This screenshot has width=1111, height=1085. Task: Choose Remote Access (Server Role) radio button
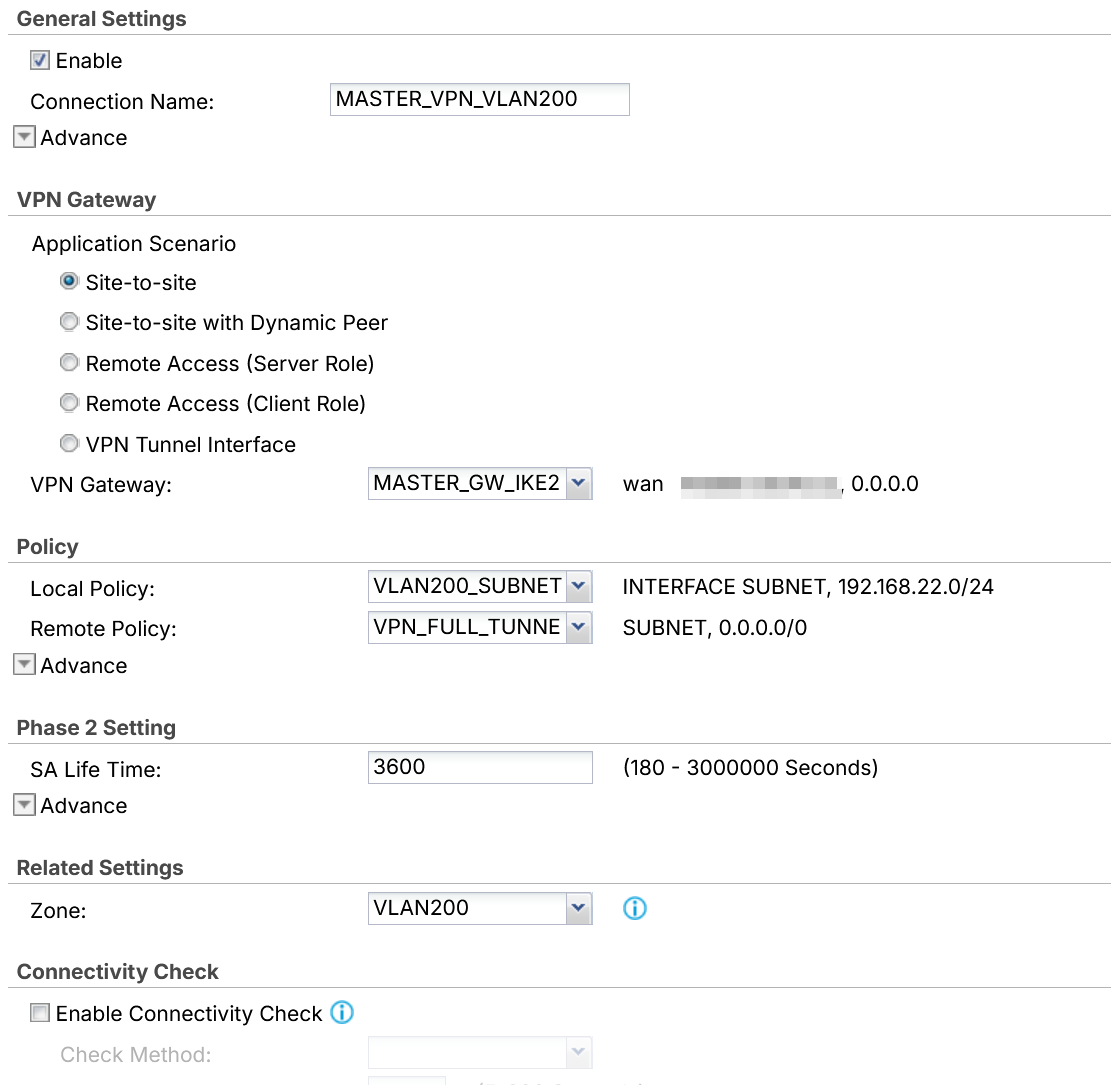(69, 363)
